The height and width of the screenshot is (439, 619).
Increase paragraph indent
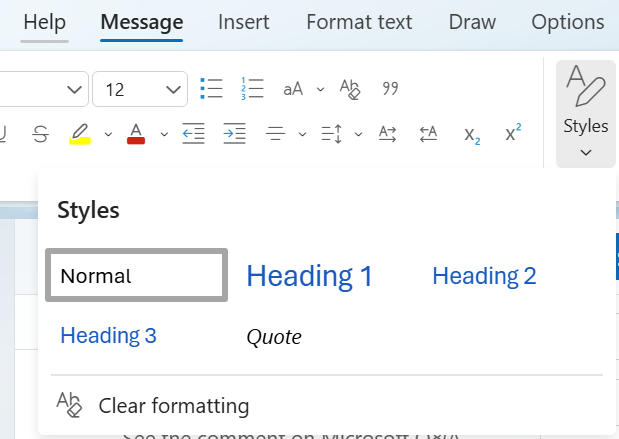pyautogui.click(x=234, y=133)
